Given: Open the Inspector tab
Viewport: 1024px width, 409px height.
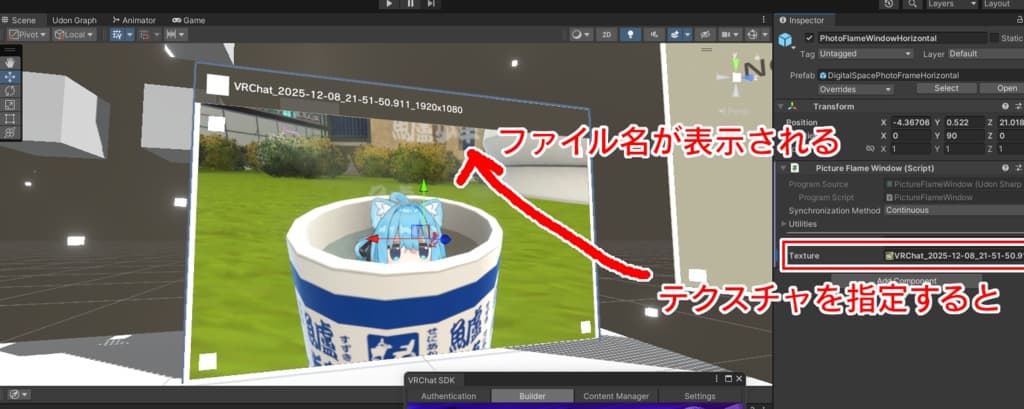Looking at the screenshot, I should coord(803,20).
